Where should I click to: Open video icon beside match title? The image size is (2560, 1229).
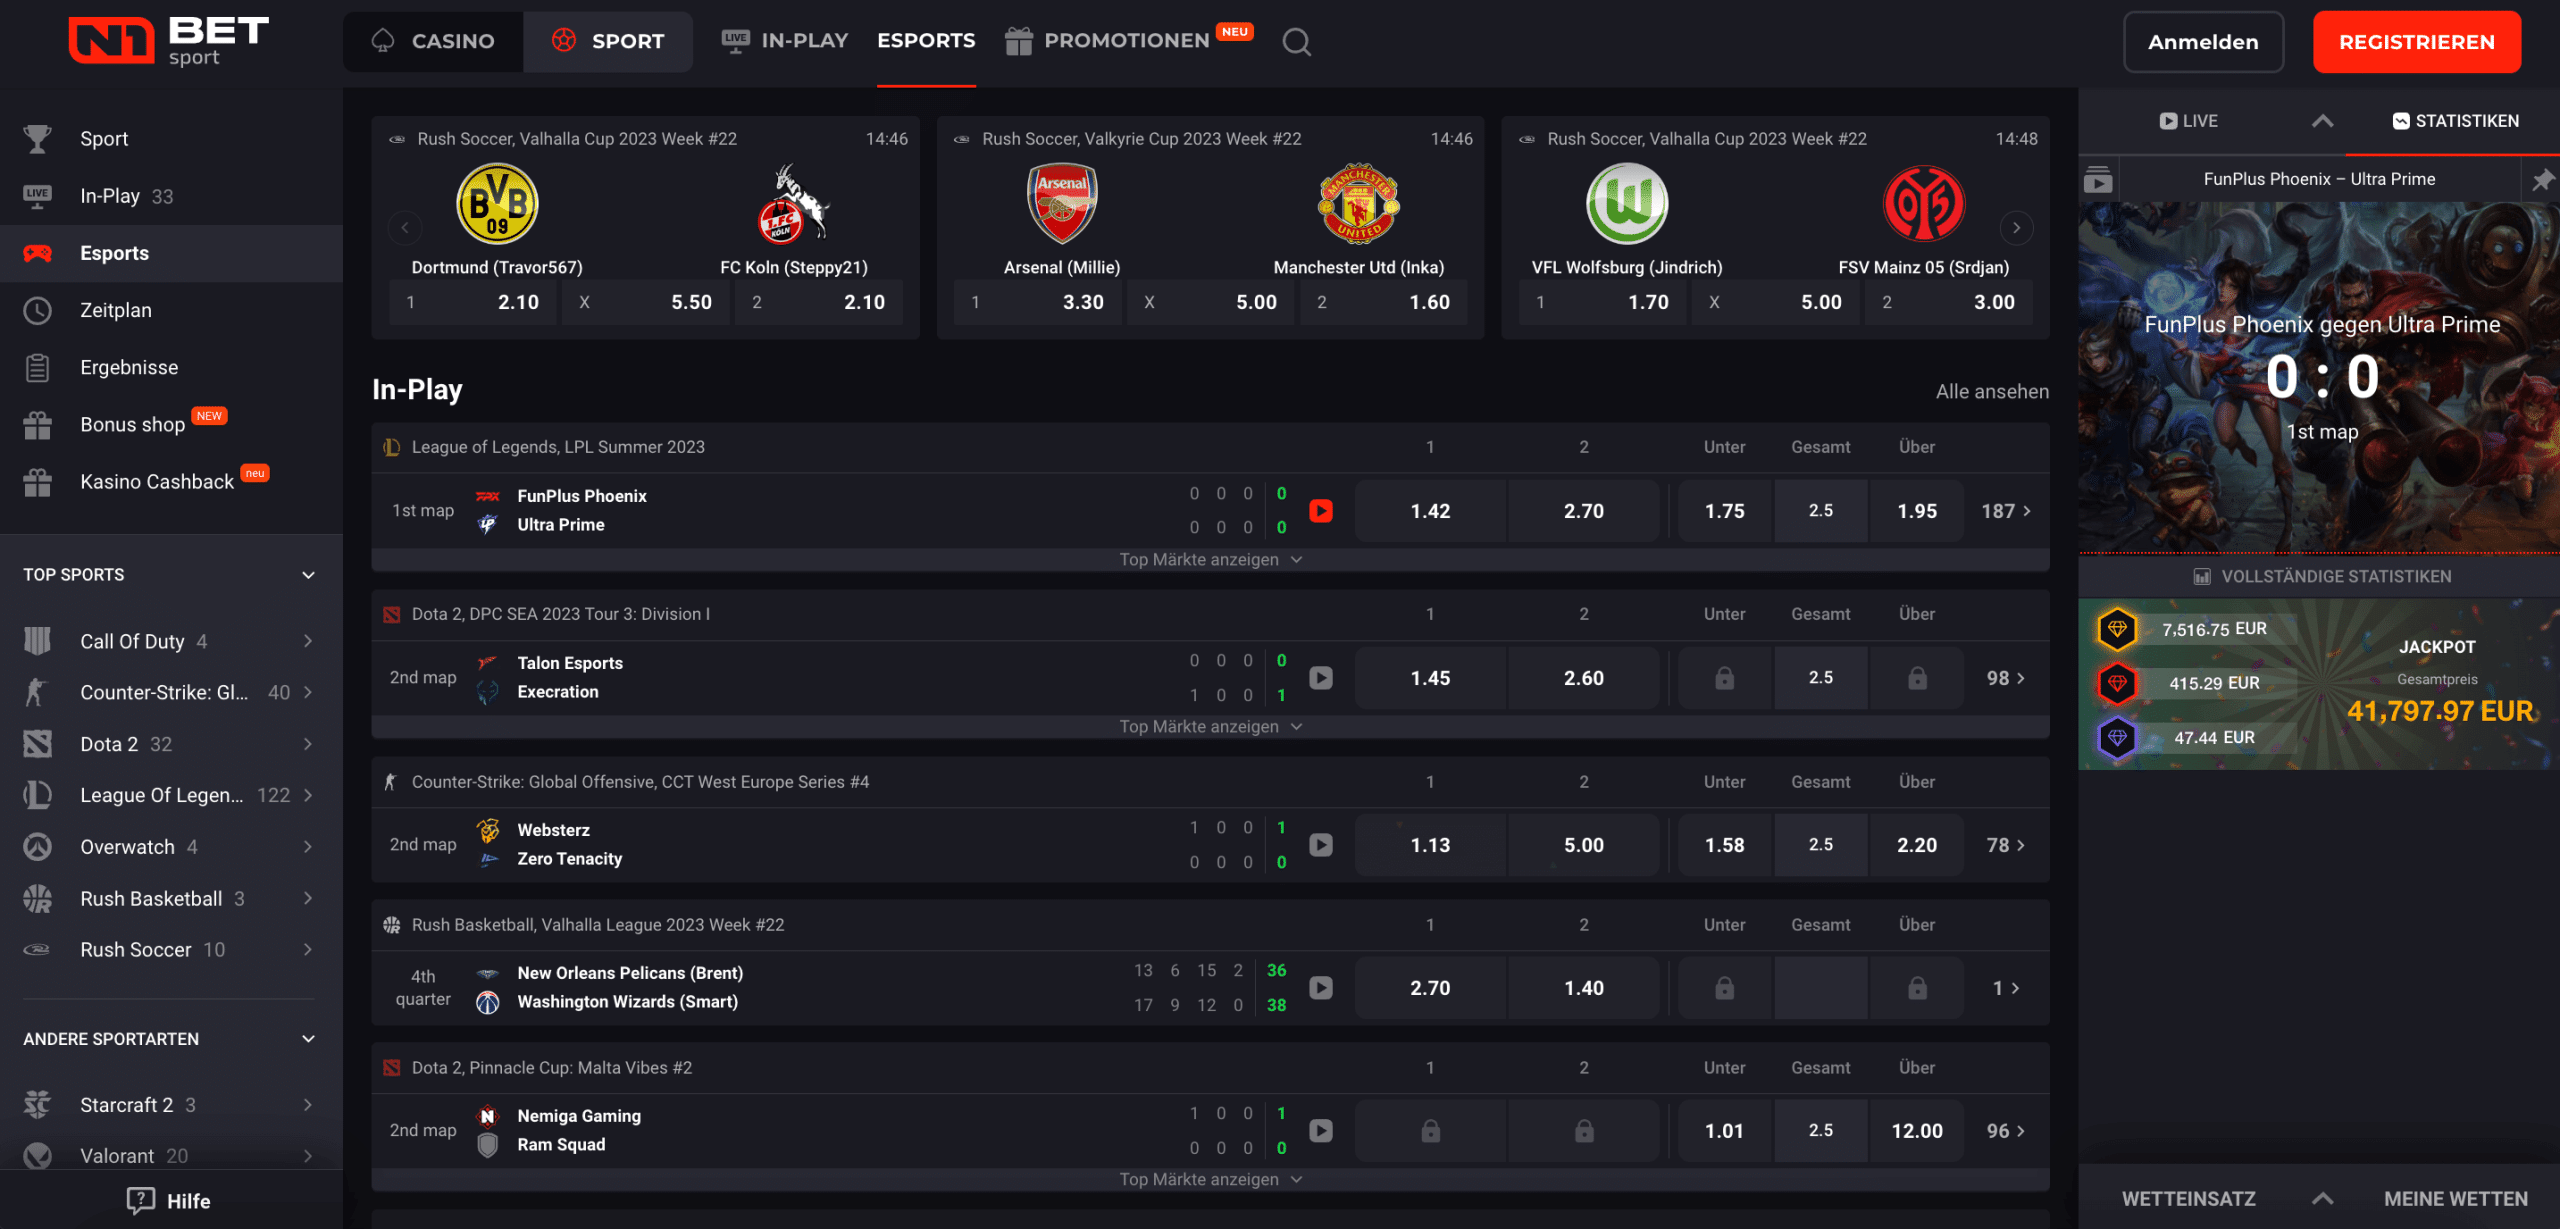(x=2098, y=181)
